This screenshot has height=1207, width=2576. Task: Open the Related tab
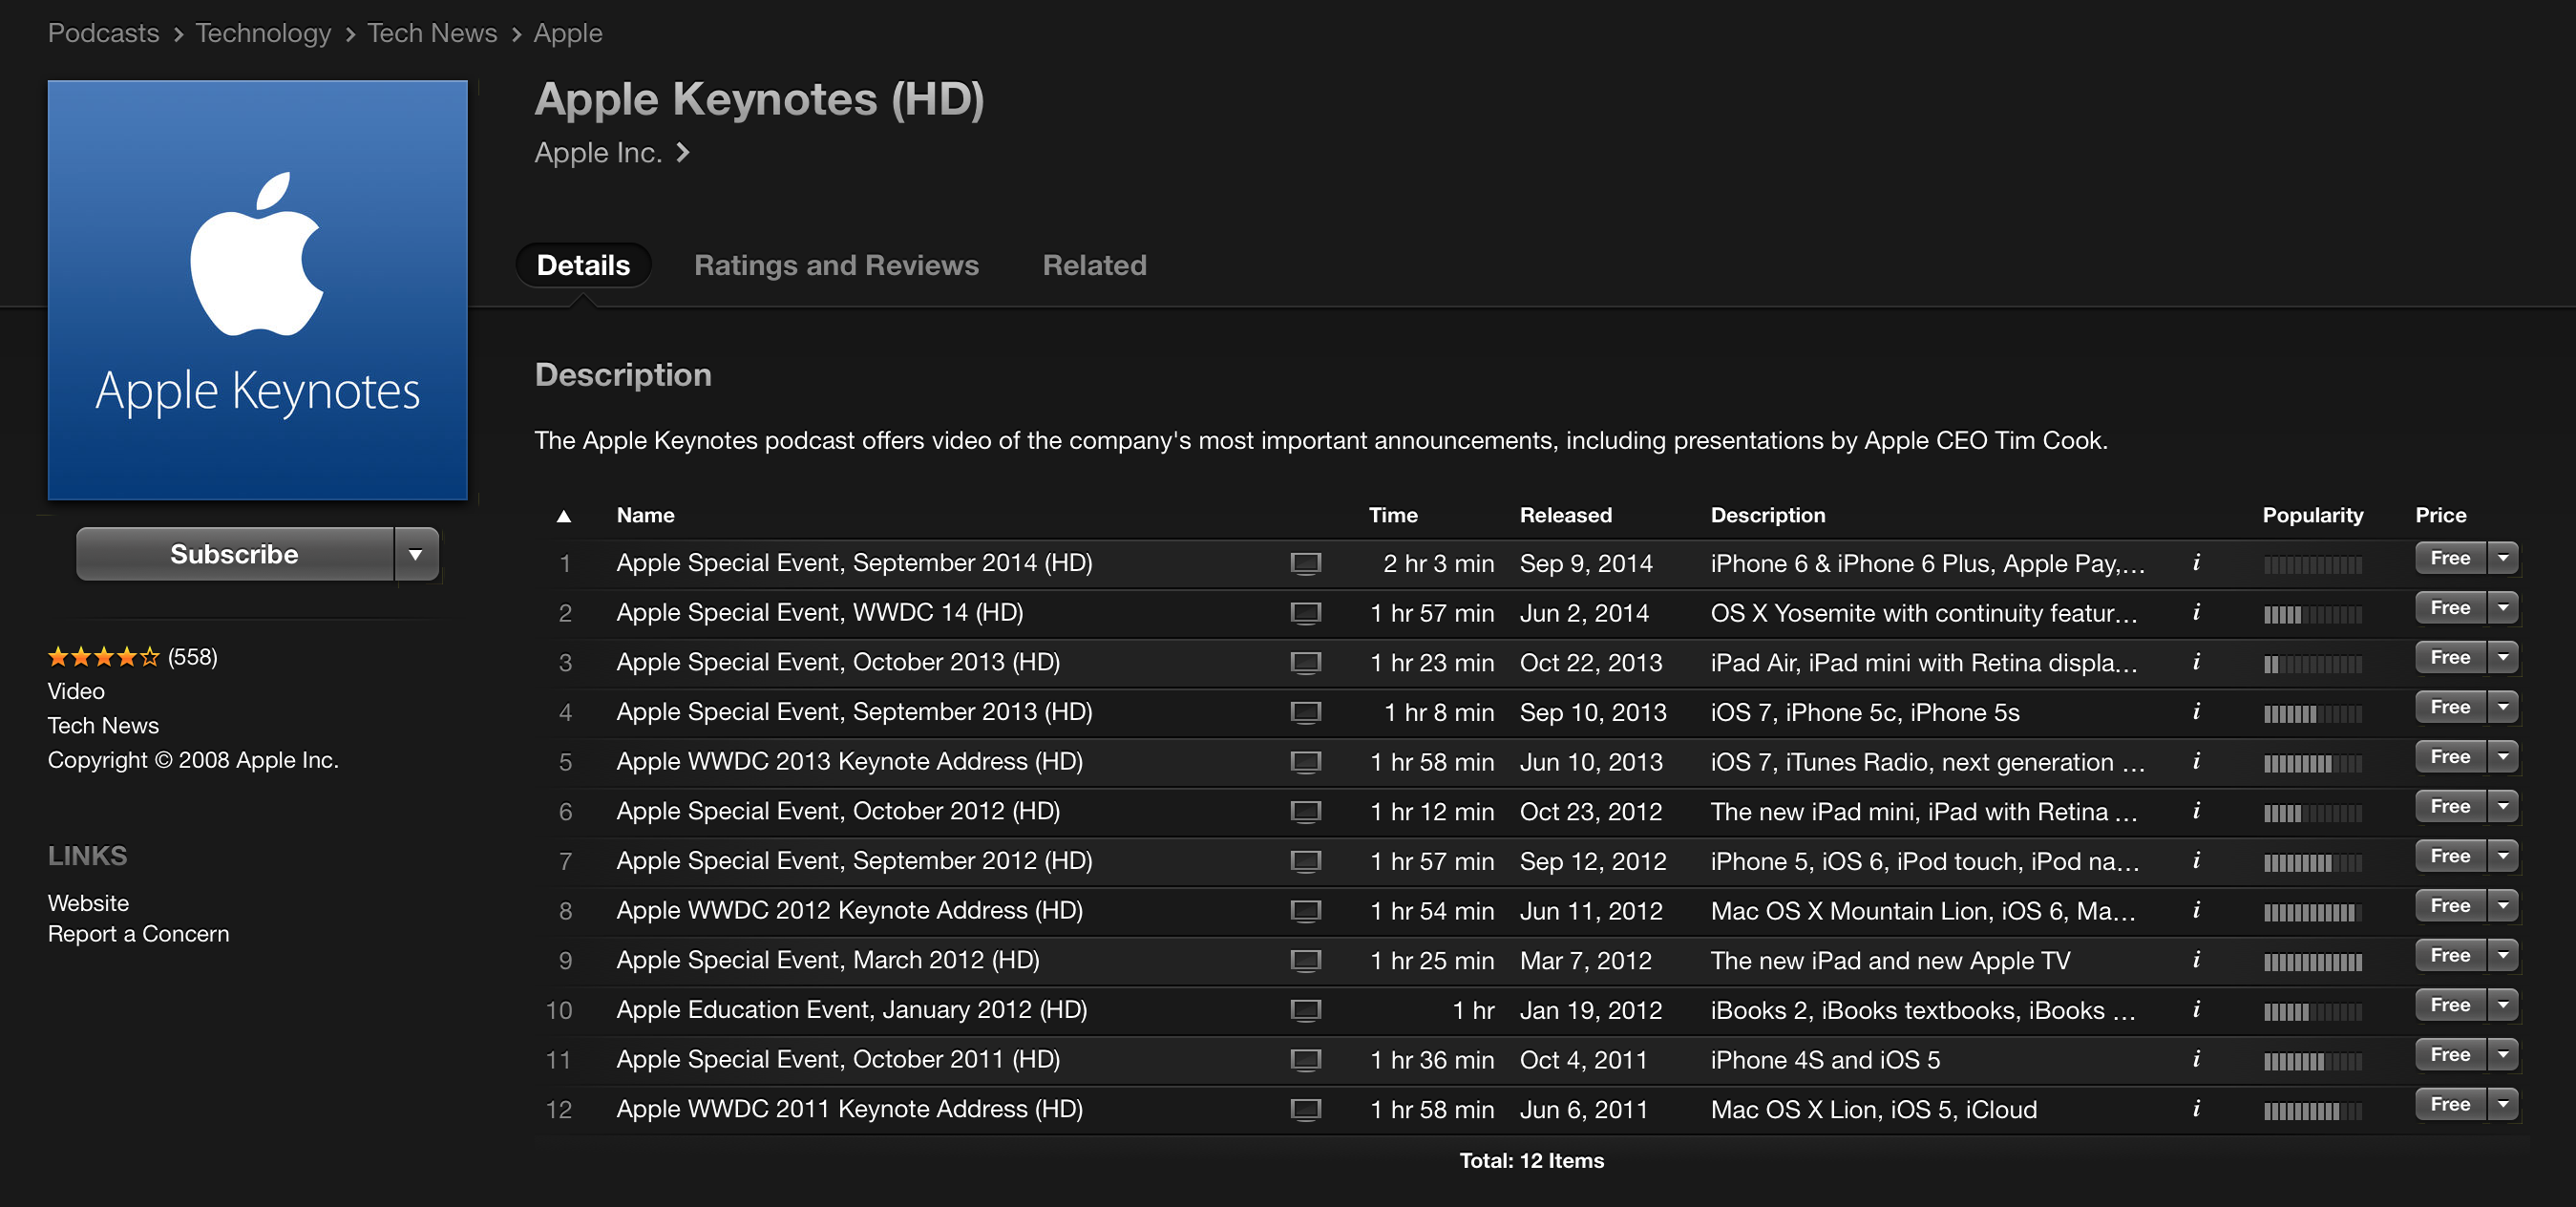coord(1094,265)
